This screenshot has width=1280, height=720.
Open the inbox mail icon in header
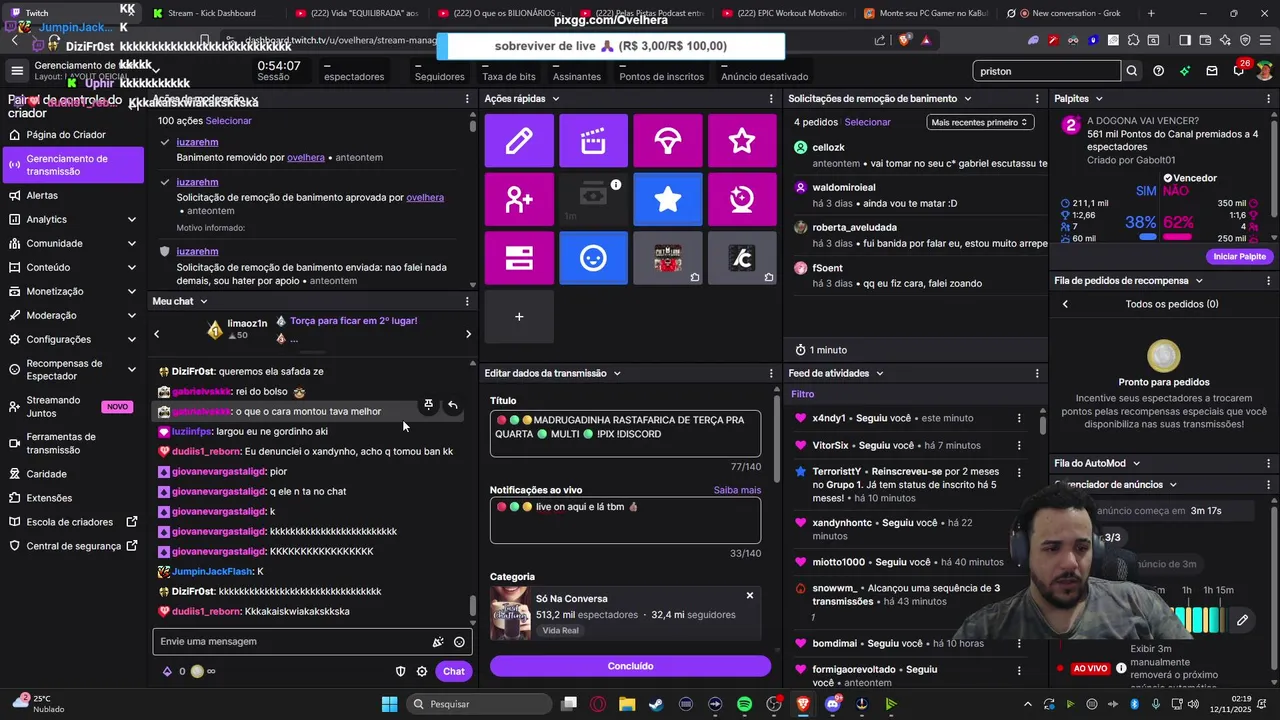(1212, 71)
